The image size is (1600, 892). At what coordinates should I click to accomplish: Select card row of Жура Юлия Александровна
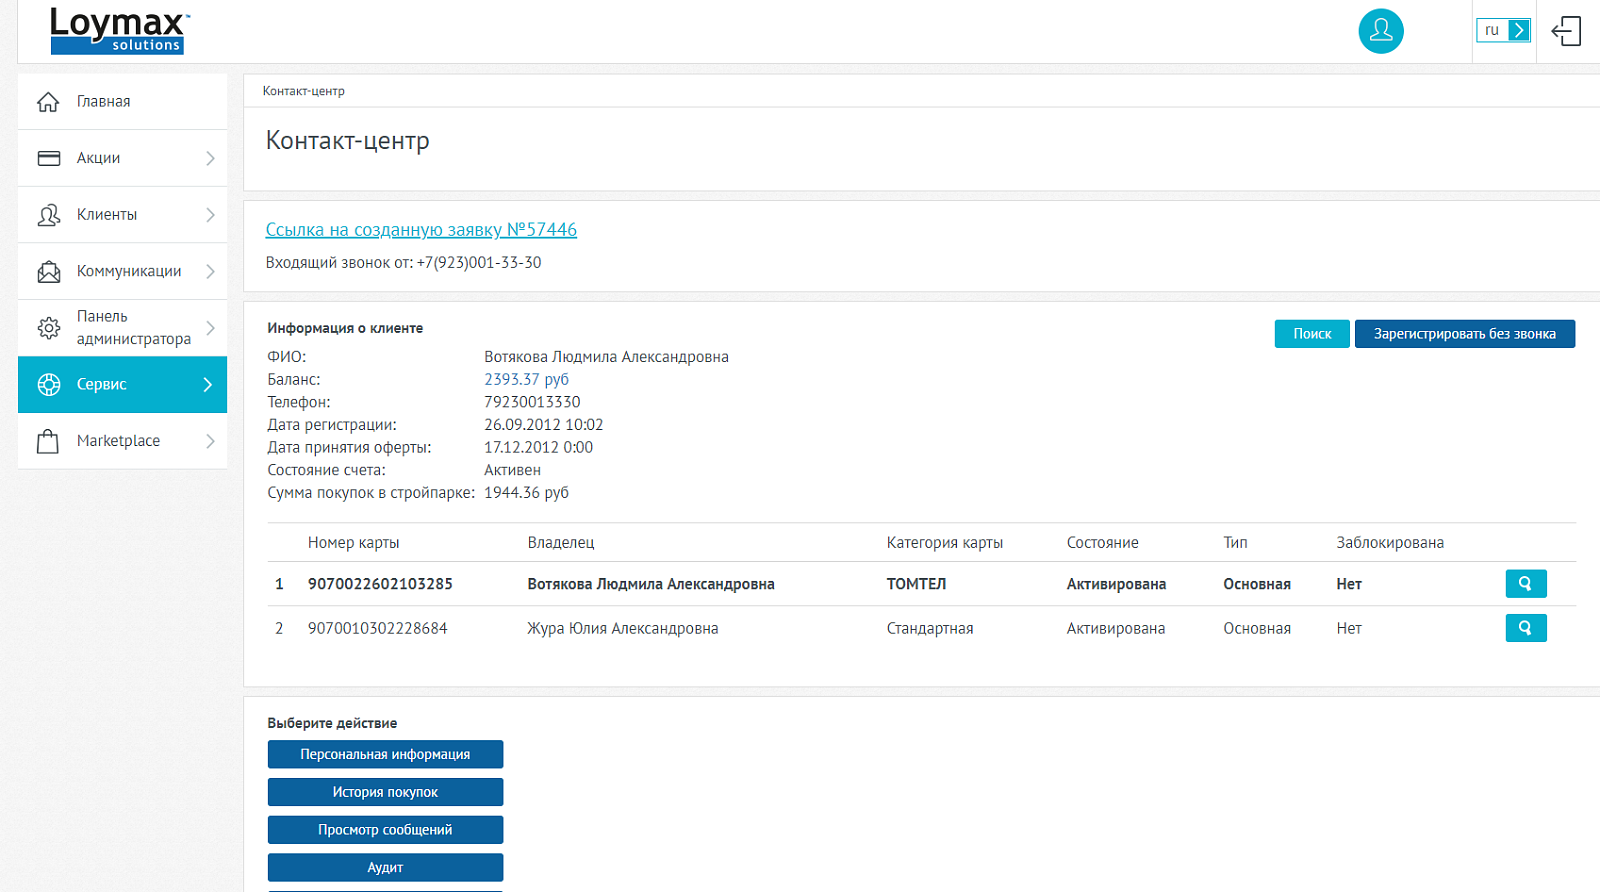point(921,628)
